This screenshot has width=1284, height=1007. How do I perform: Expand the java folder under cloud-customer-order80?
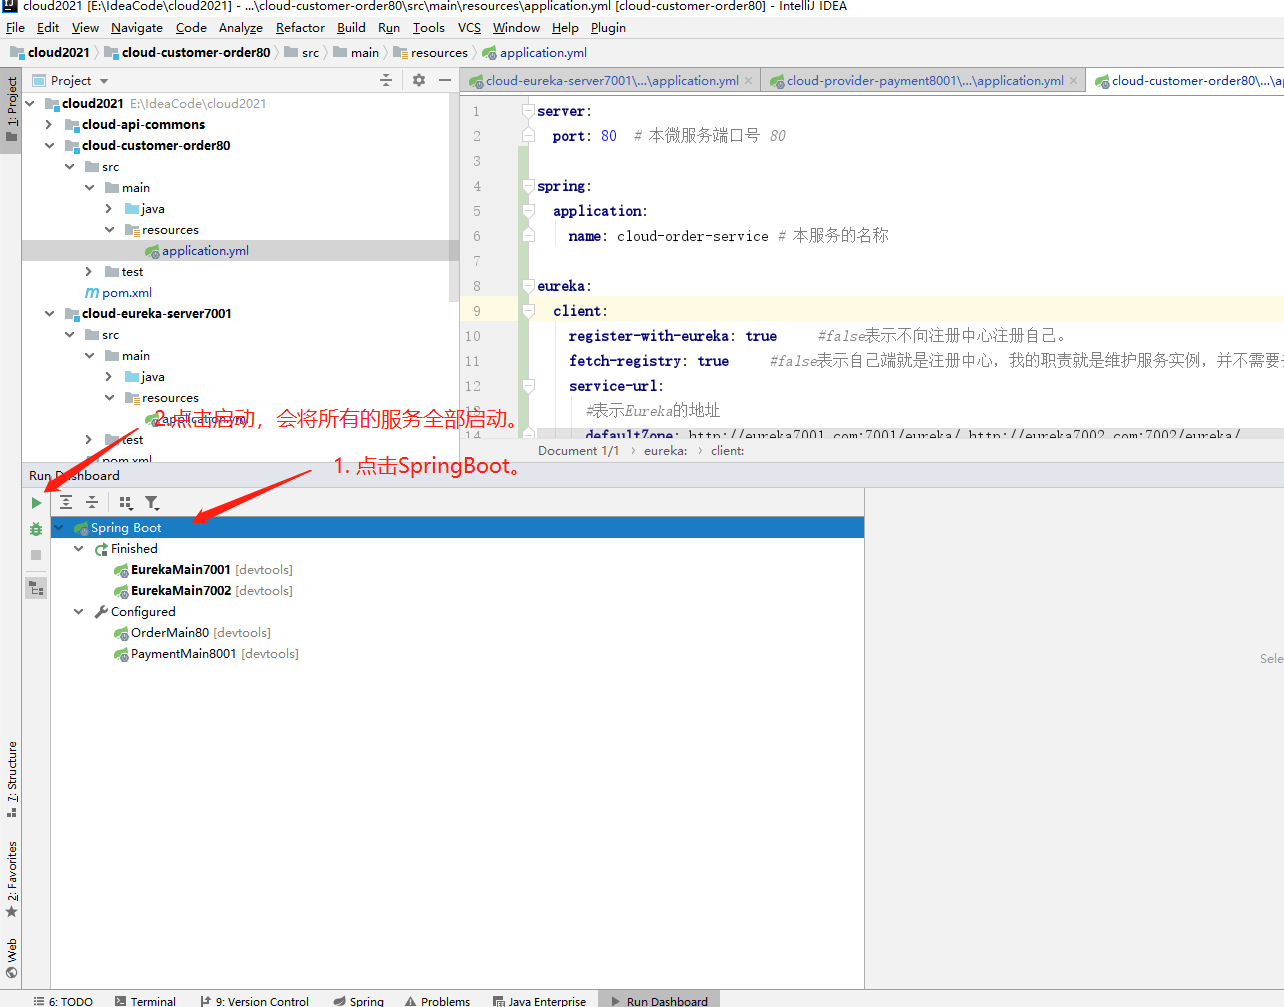tap(109, 208)
